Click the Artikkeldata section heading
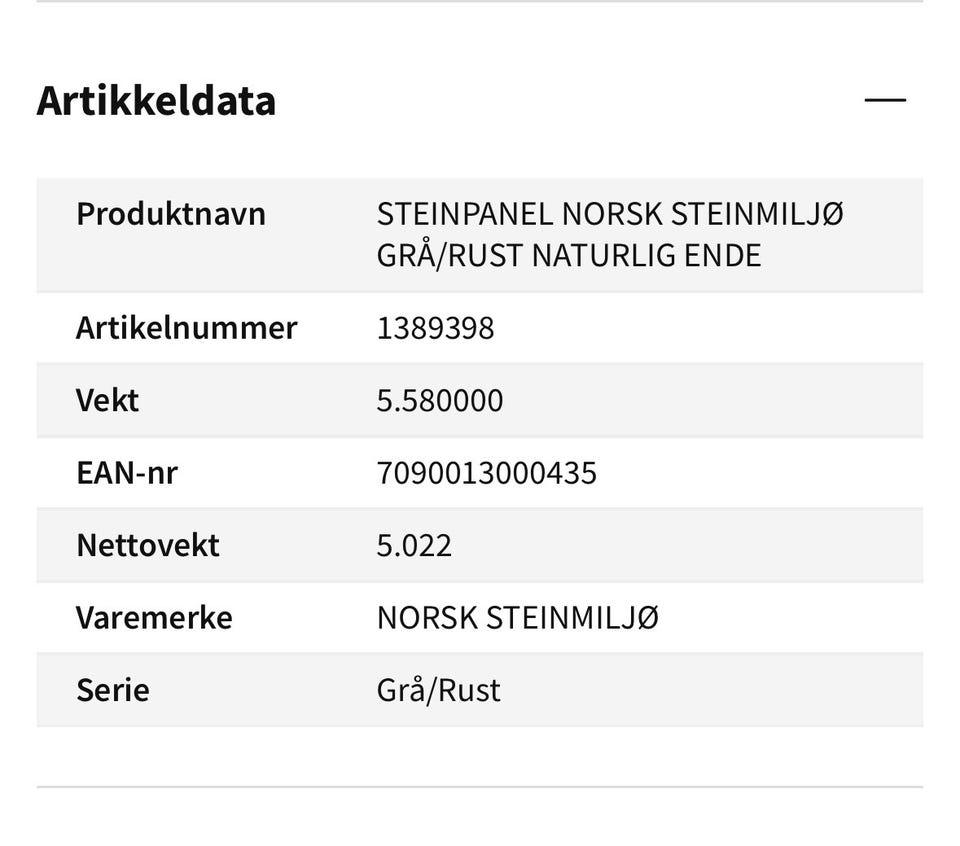The image size is (960, 846). (x=156, y=101)
